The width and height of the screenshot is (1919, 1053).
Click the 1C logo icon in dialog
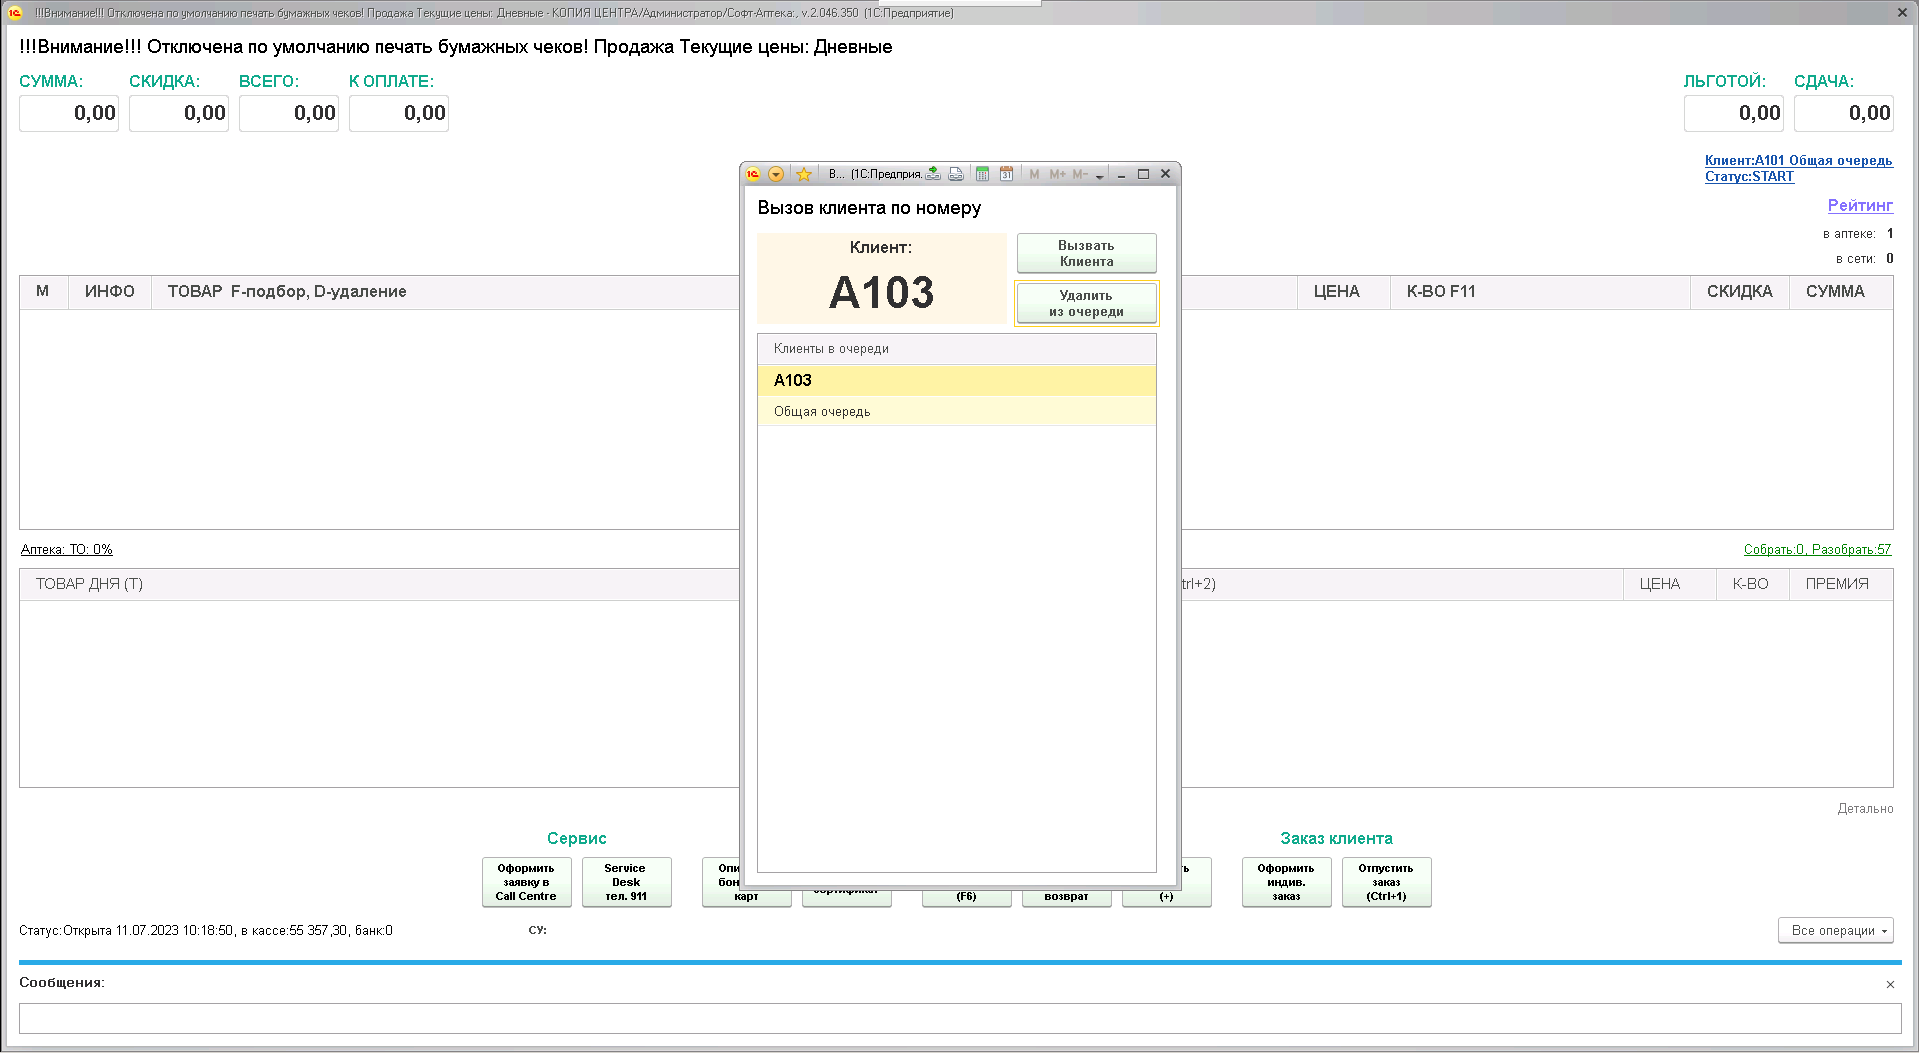(x=753, y=174)
